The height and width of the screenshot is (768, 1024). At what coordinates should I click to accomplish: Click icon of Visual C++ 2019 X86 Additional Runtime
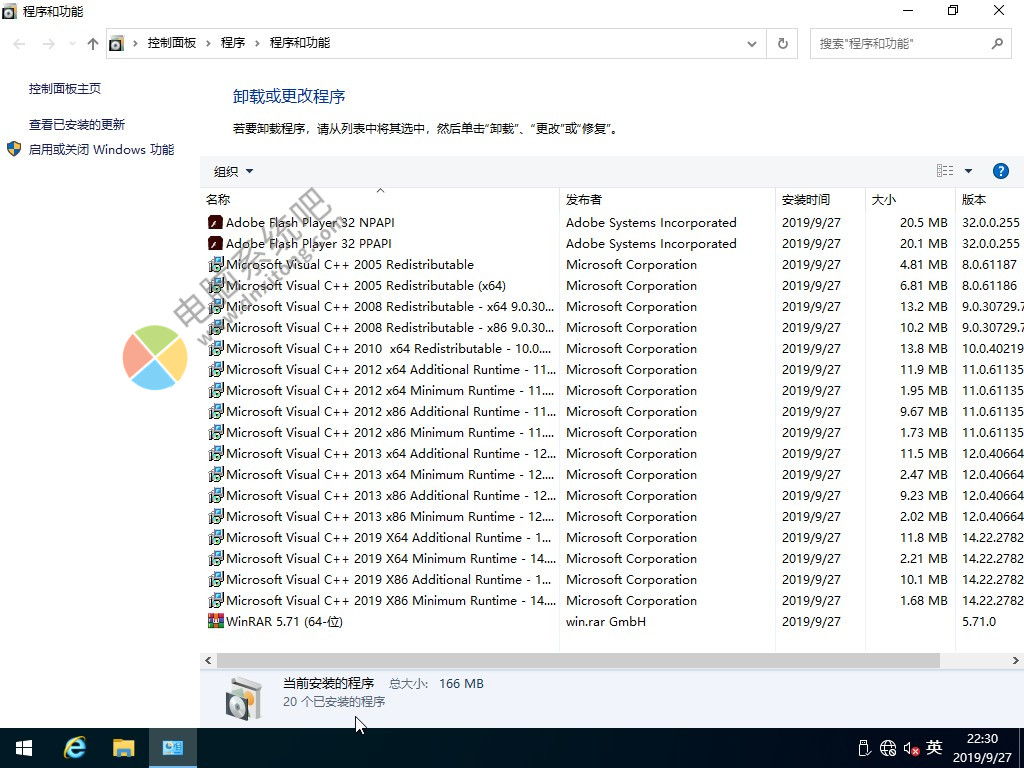coord(216,579)
